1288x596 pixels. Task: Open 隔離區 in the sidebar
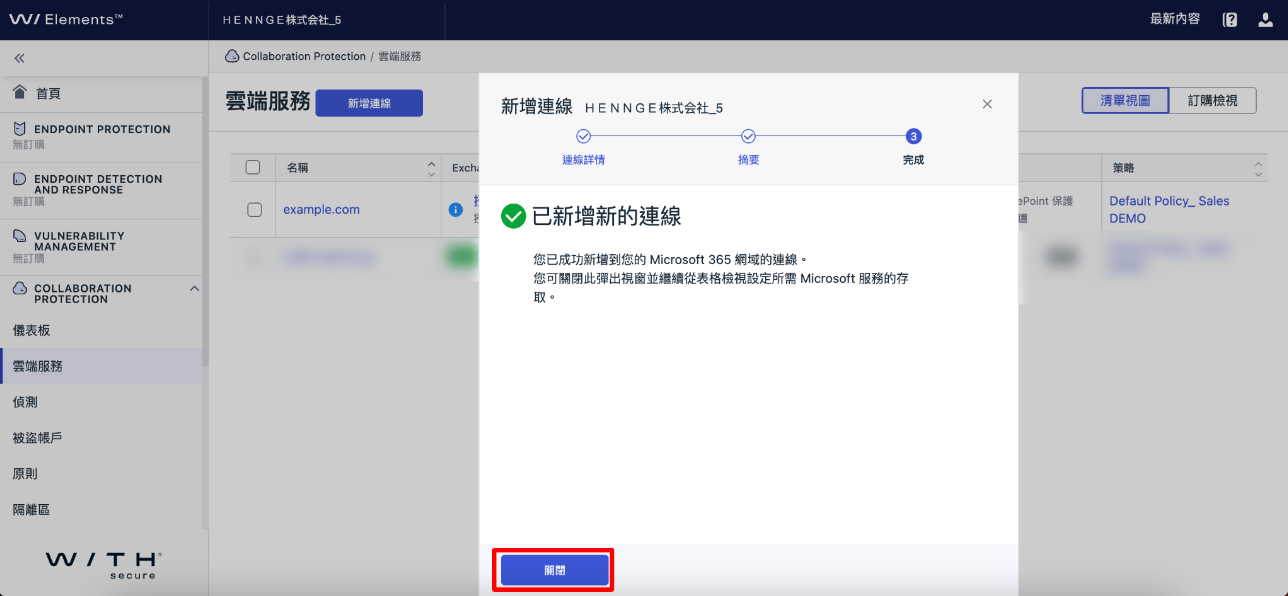click(x=102, y=510)
